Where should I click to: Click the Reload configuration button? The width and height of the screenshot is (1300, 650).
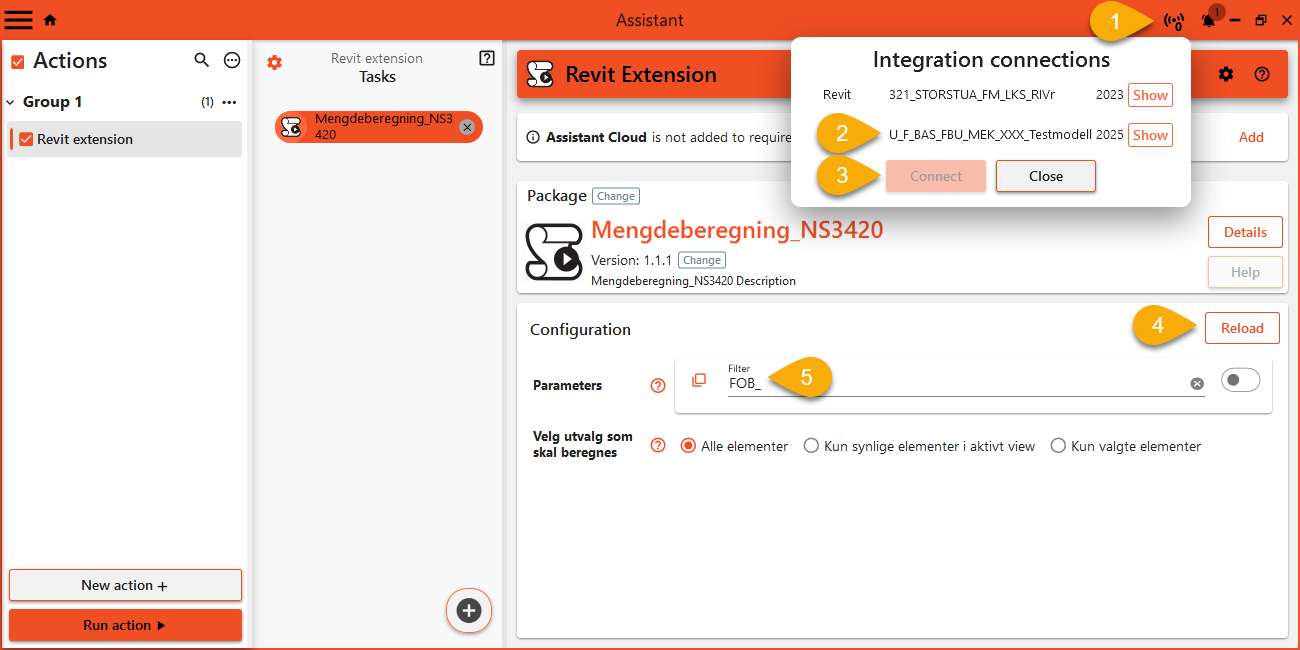(1242, 328)
